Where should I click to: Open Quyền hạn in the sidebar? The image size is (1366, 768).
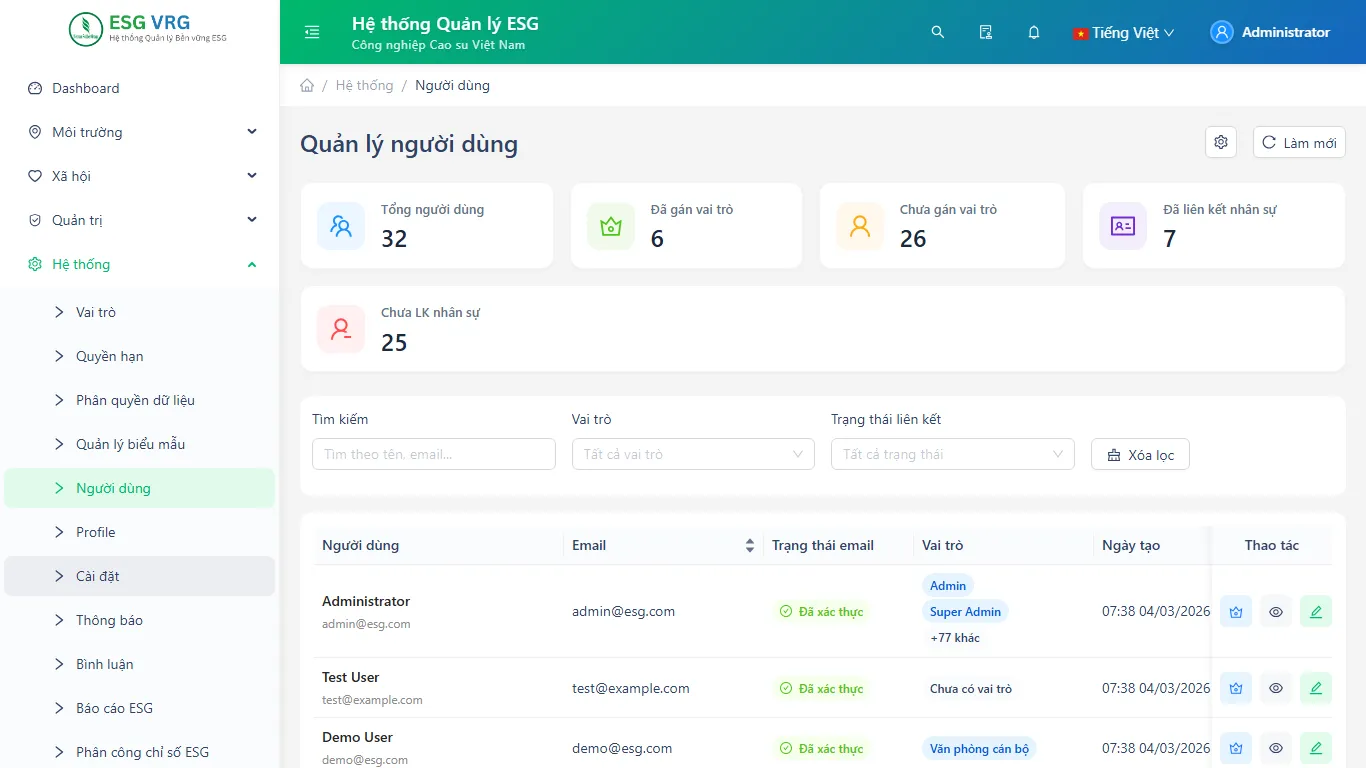[x=140, y=356]
